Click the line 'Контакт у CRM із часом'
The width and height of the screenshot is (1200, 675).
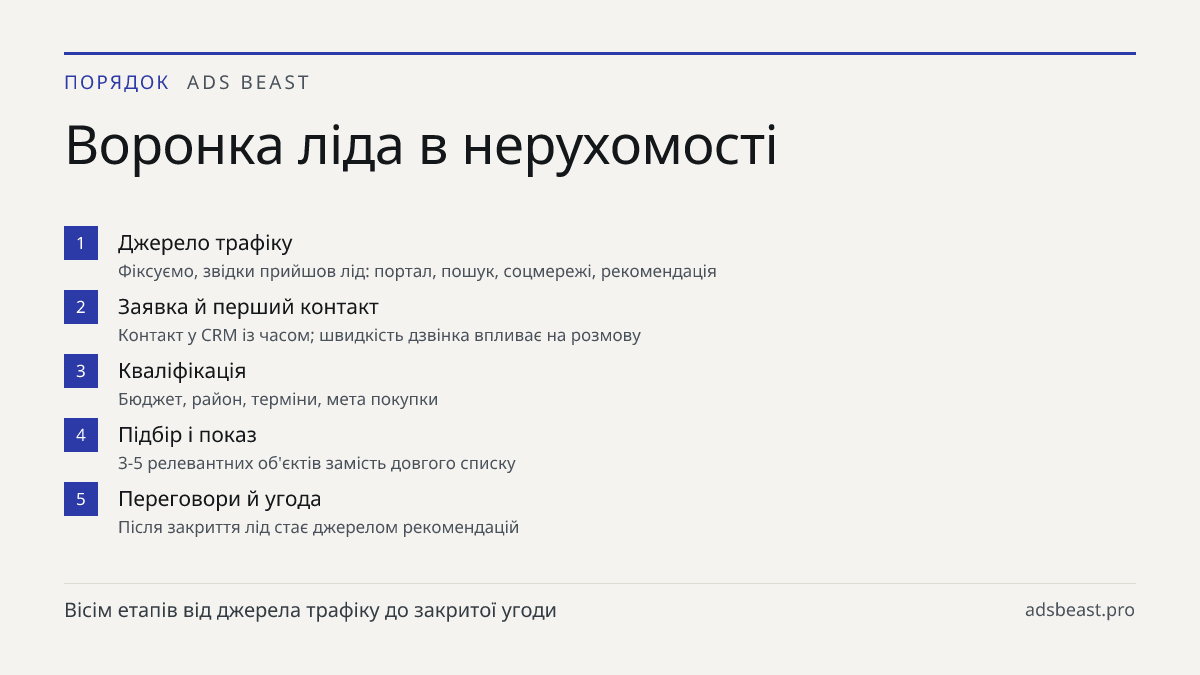[216, 335]
